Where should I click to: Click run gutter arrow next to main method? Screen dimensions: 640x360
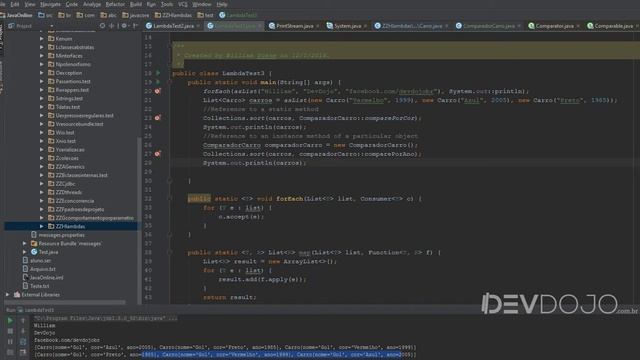[x=158, y=82]
